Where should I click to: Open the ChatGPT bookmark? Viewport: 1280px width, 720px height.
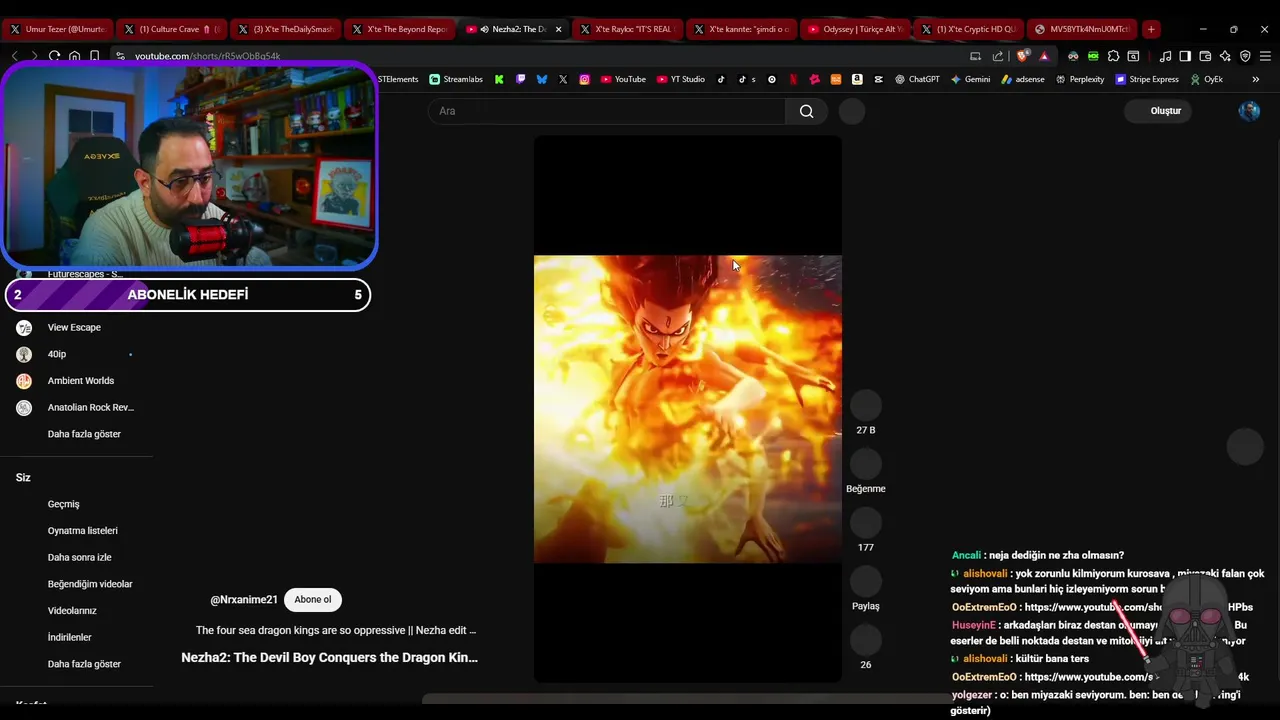(x=917, y=79)
